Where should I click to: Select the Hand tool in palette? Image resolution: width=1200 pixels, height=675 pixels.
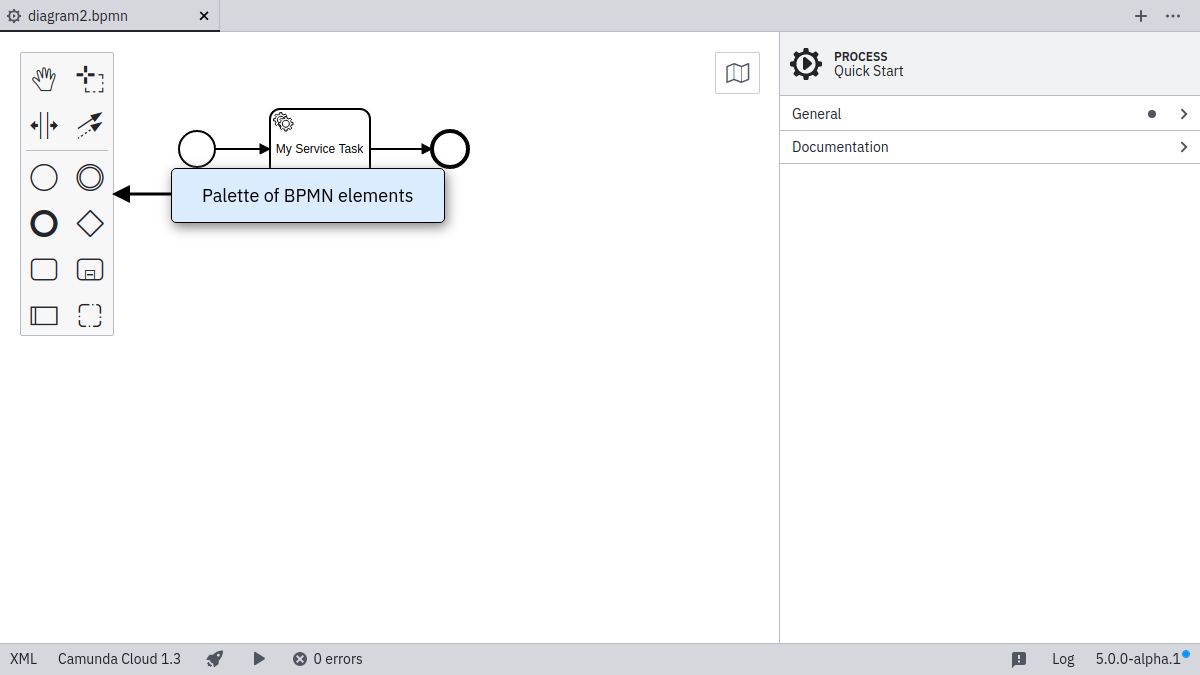44,79
